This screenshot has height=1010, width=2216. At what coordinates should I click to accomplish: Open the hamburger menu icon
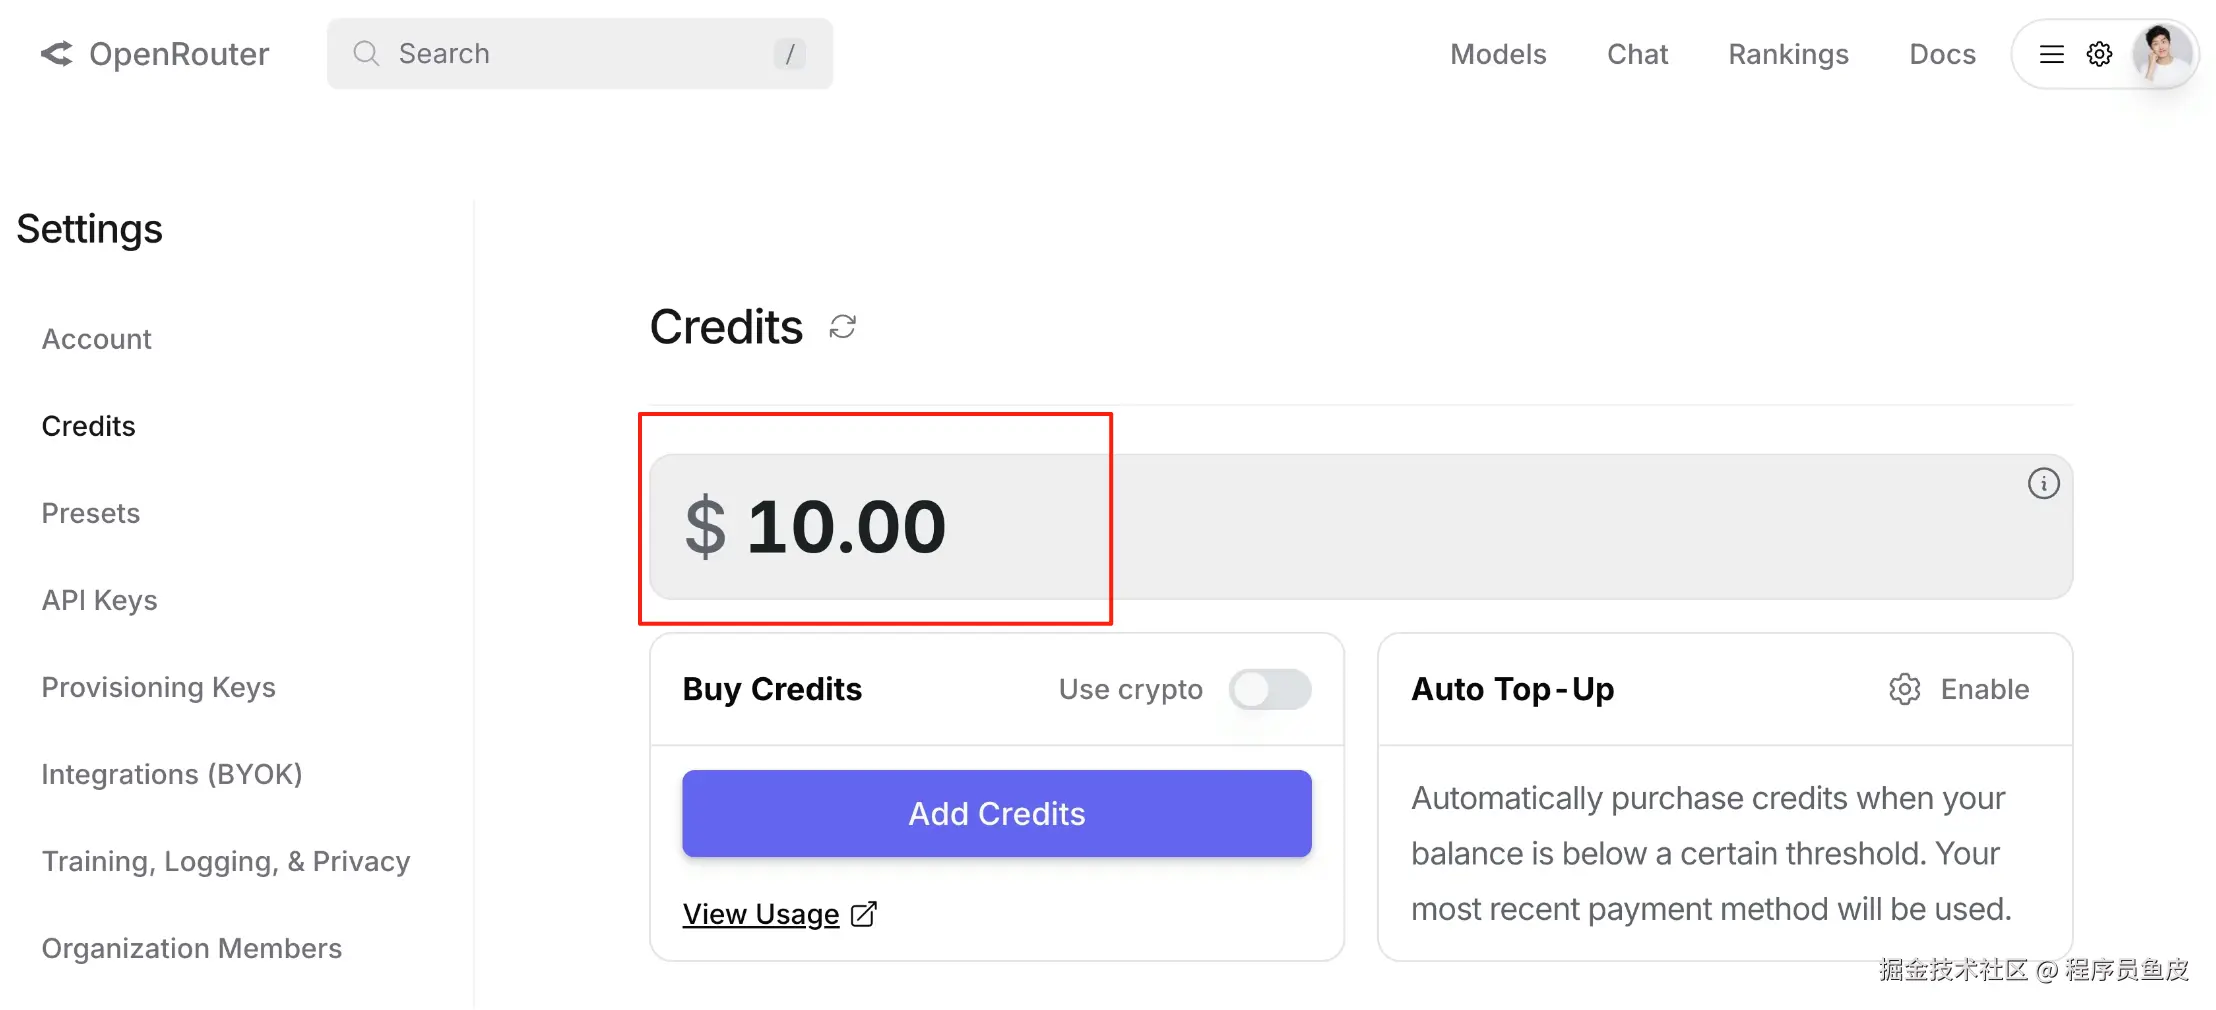[2052, 54]
